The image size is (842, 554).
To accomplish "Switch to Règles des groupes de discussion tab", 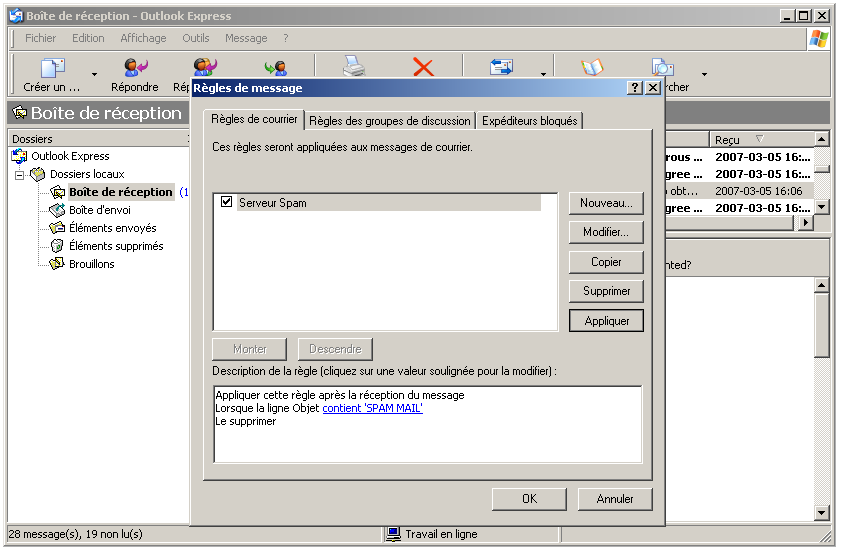I will 390,121.
